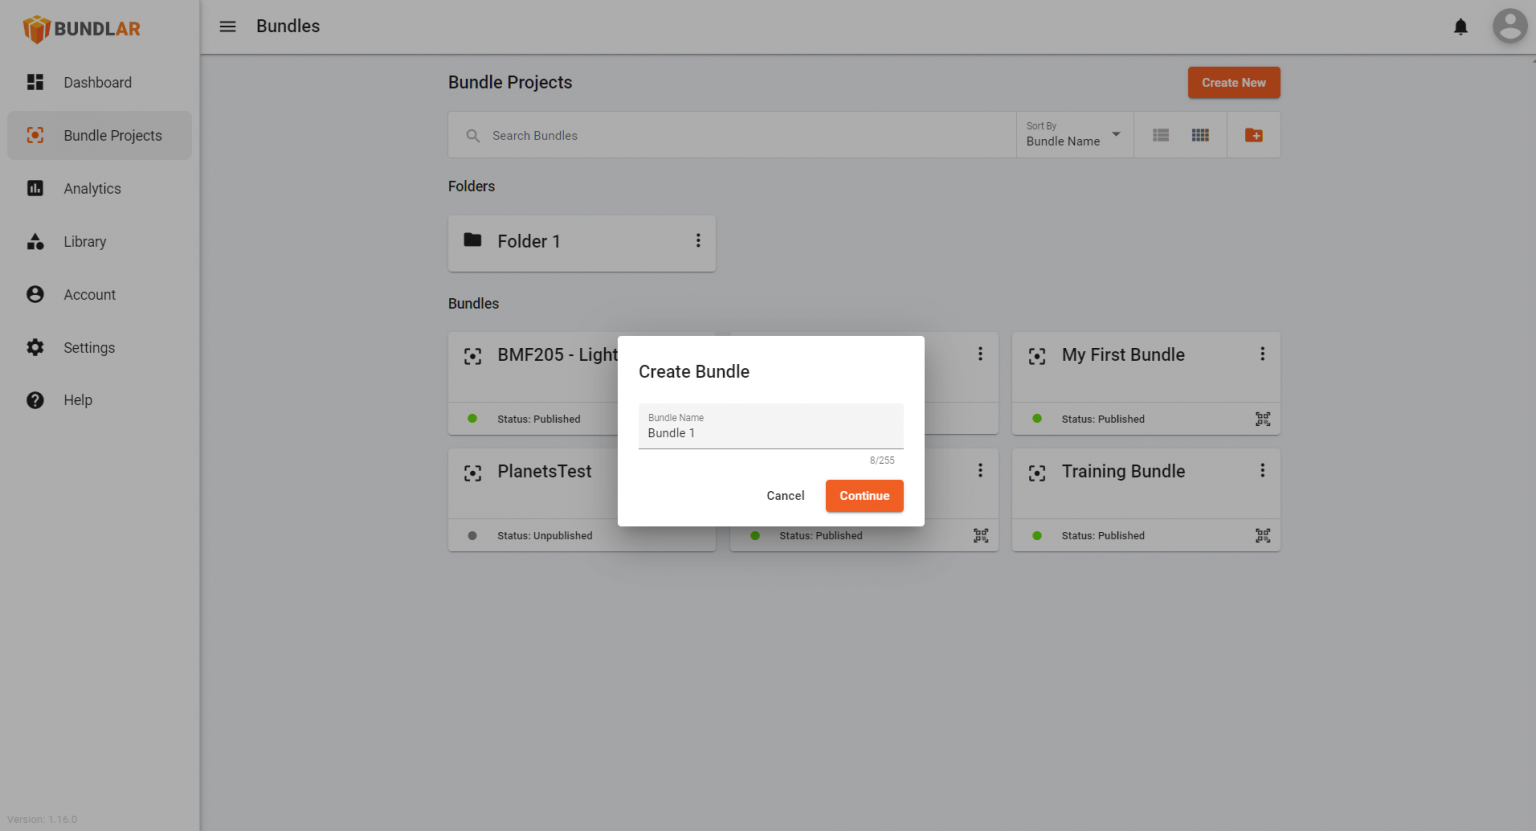Open the user profile avatar

(x=1510, y=26)
